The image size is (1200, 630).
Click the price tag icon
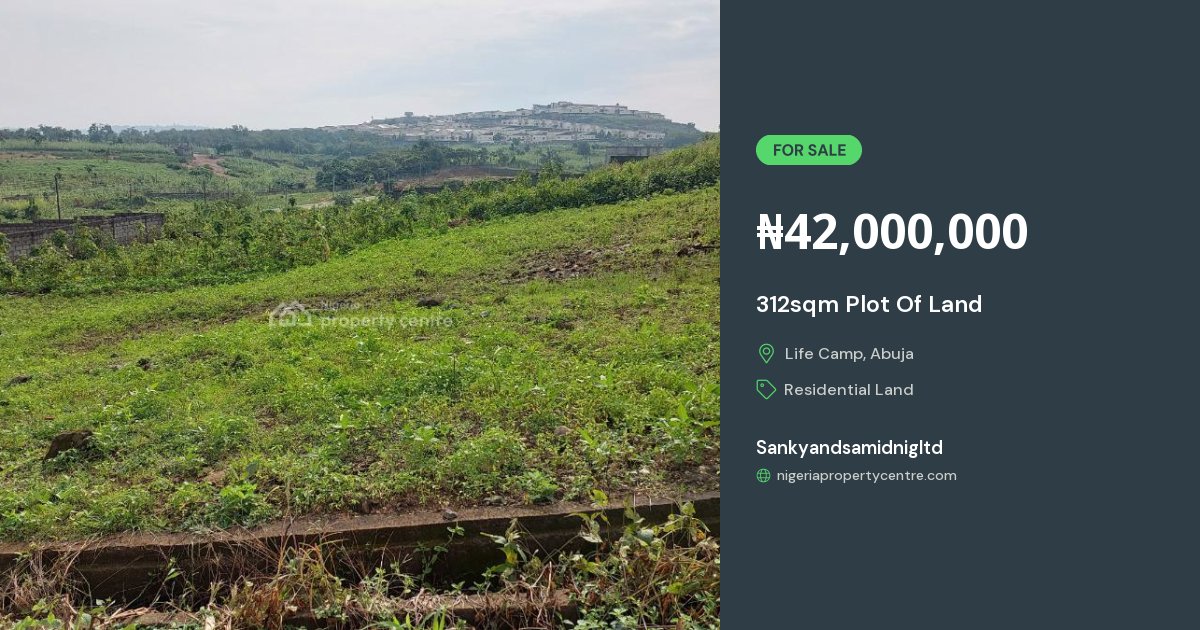[x=766, y=390]
